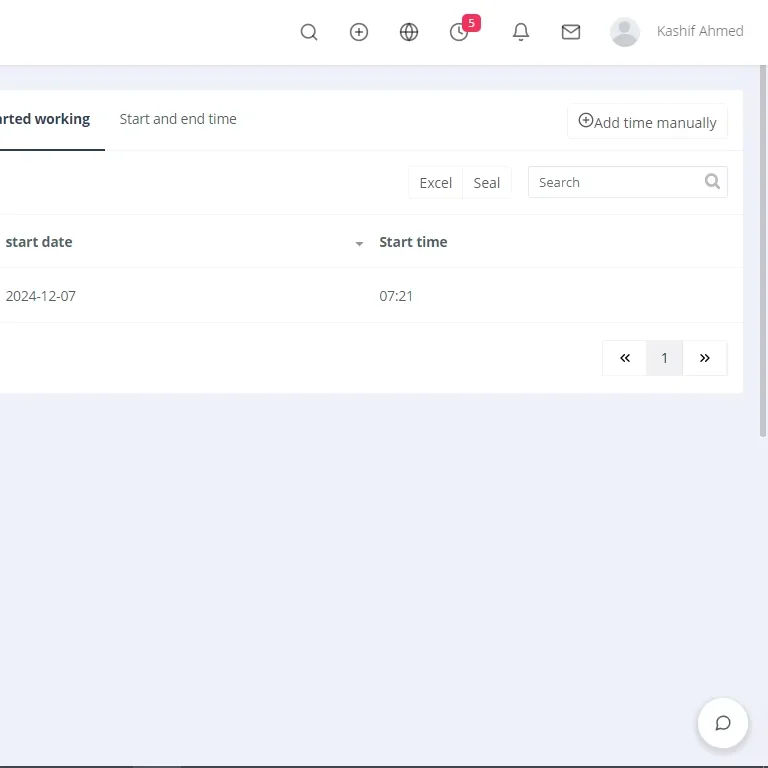Sort by start date column header
This screenshot has width=768, height=768.
pyautogui.click(x=39, y=242)
